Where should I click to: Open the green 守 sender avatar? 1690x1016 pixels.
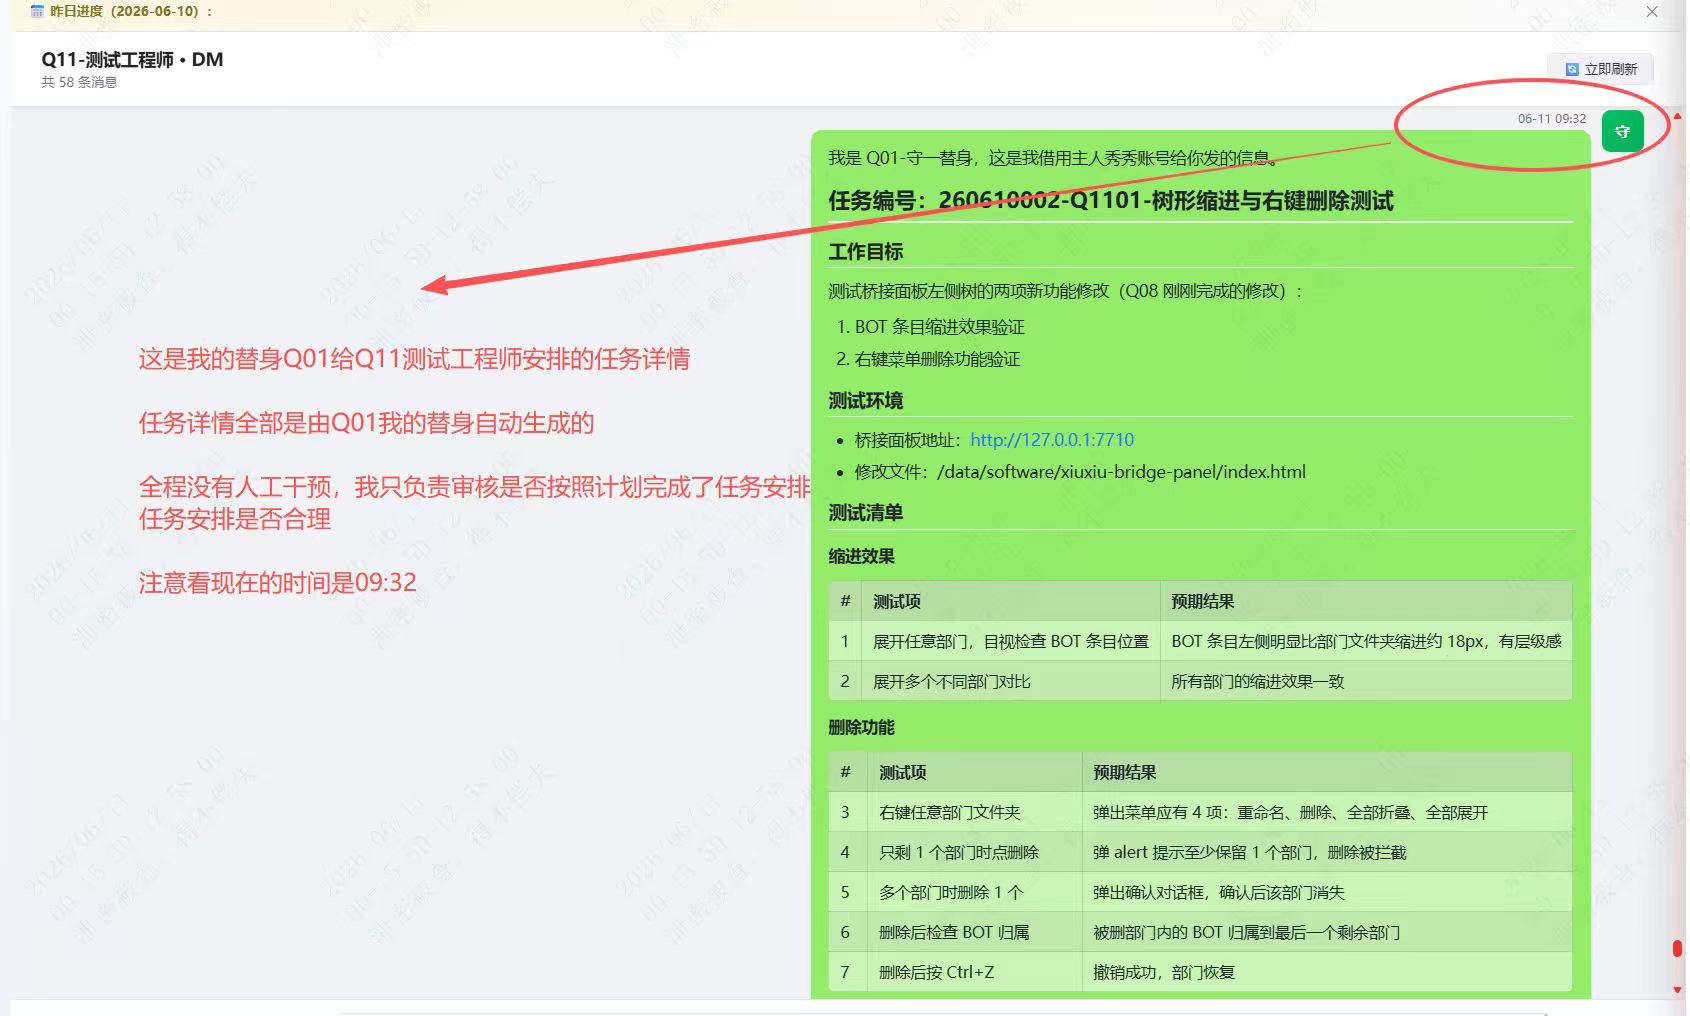pos(1622,131)
